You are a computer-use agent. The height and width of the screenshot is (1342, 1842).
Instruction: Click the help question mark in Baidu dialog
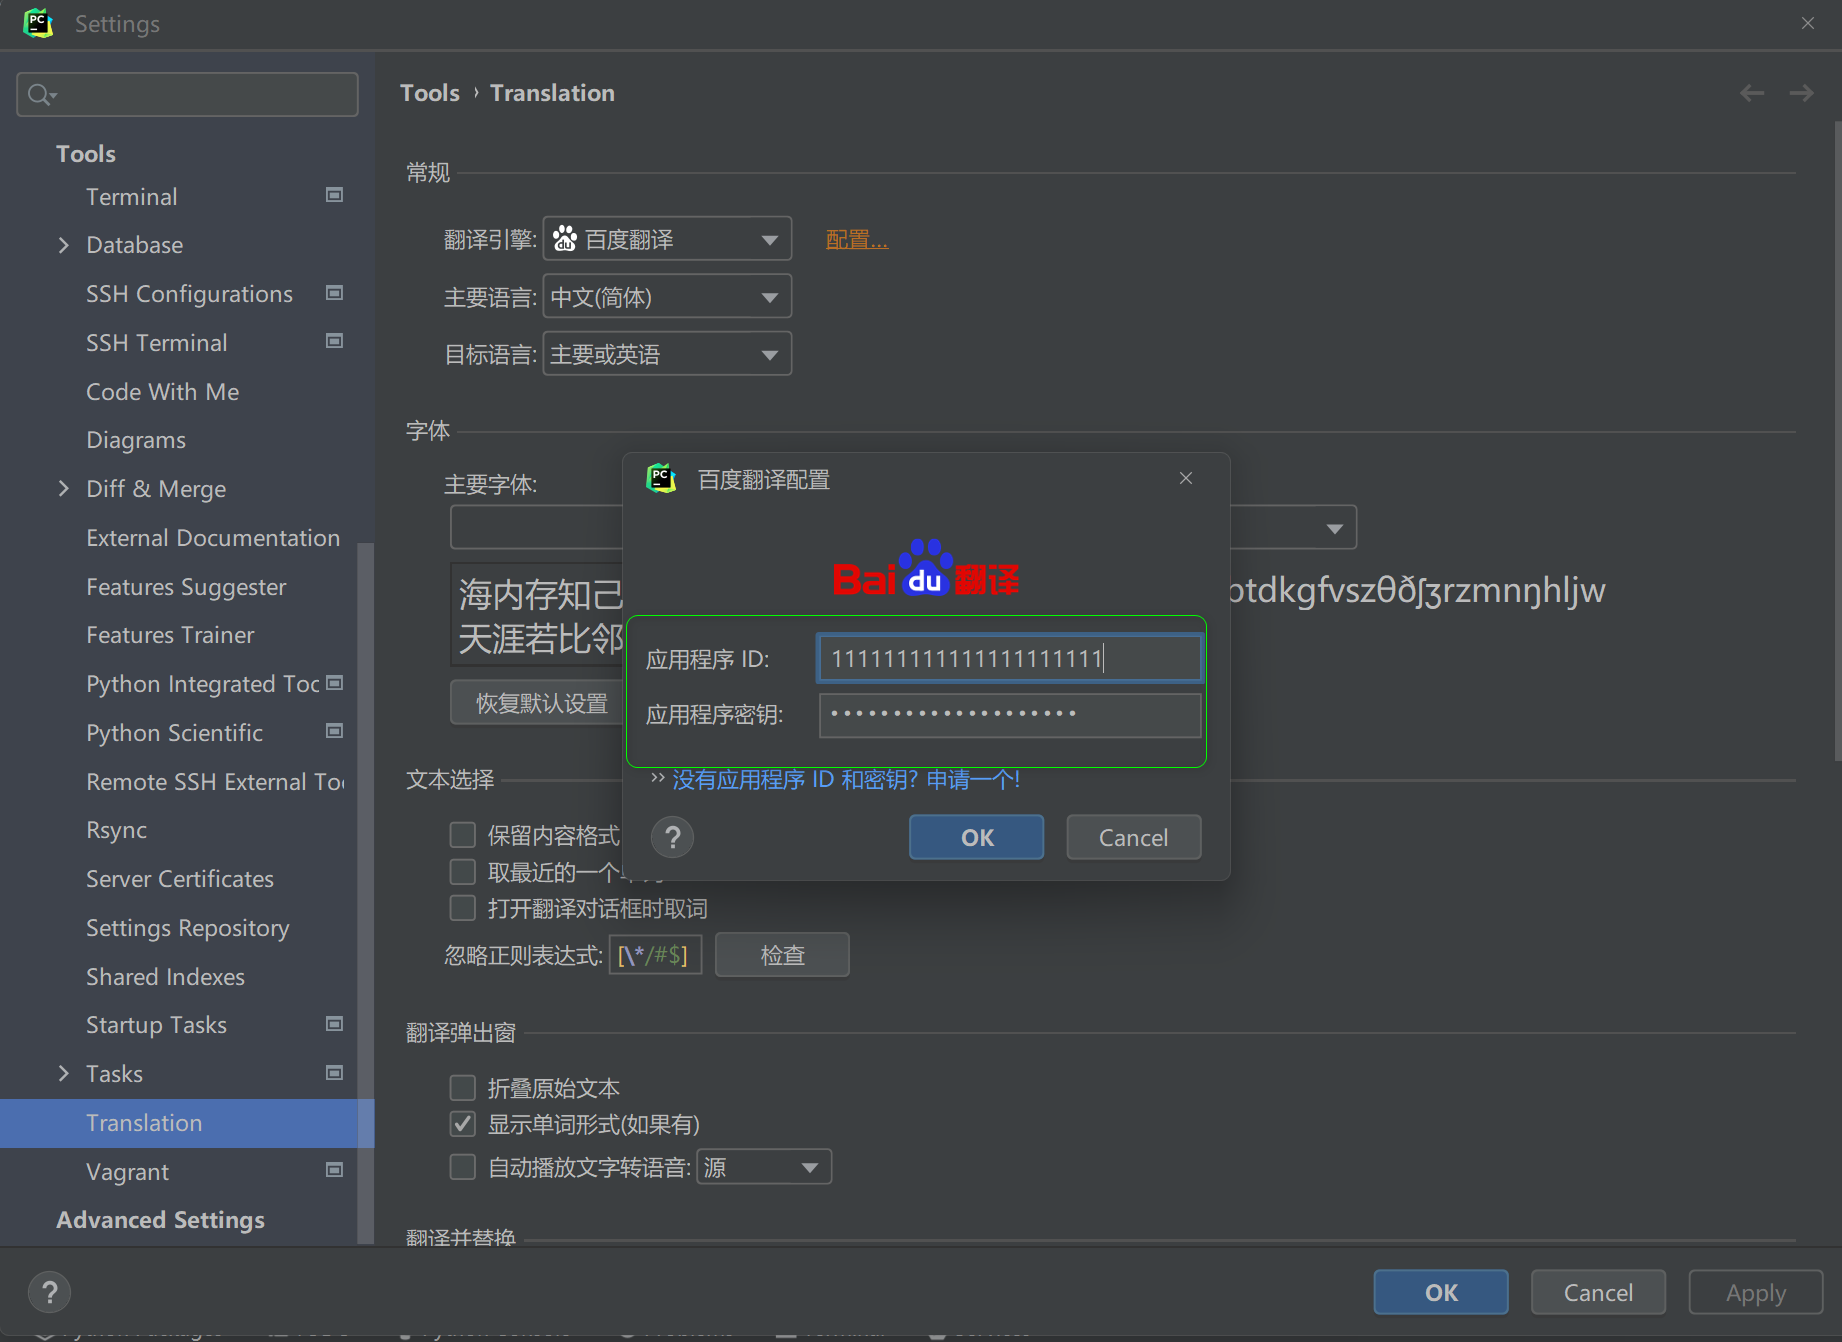pos(673,838)
